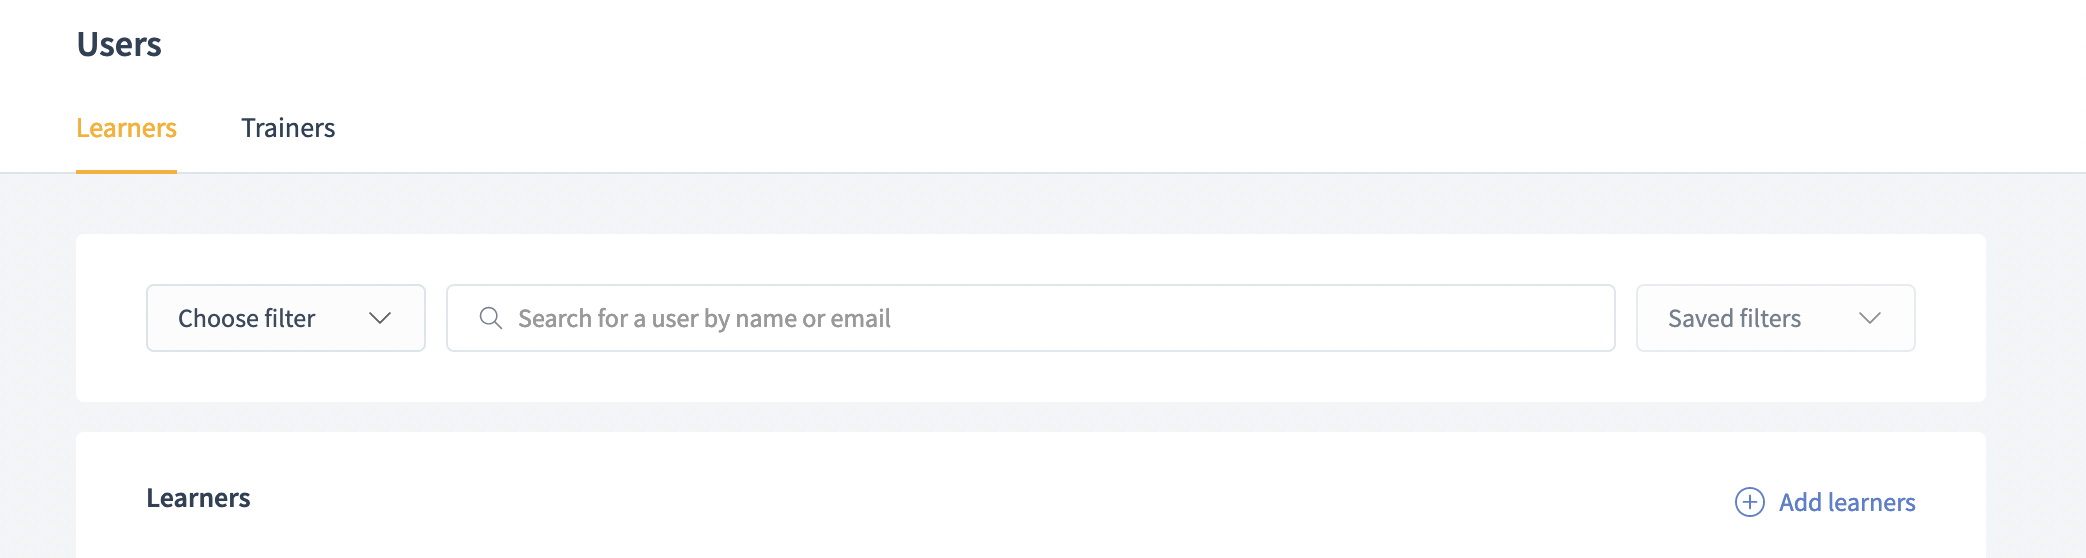Click the orange underline below Learners tab
The width and height of the screenshot is (2086, 558).
point(126,171)
